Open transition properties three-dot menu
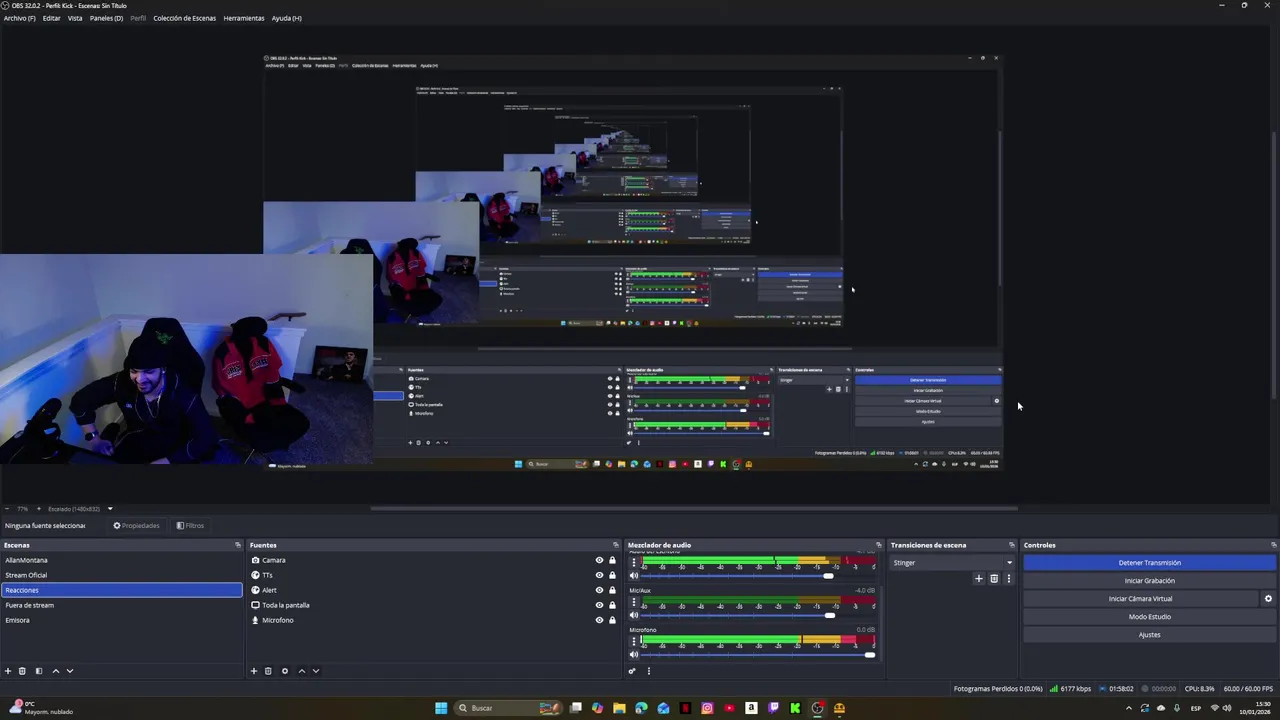The image size is (1280, 720). pyautogui.click(x=1008, y=578)
